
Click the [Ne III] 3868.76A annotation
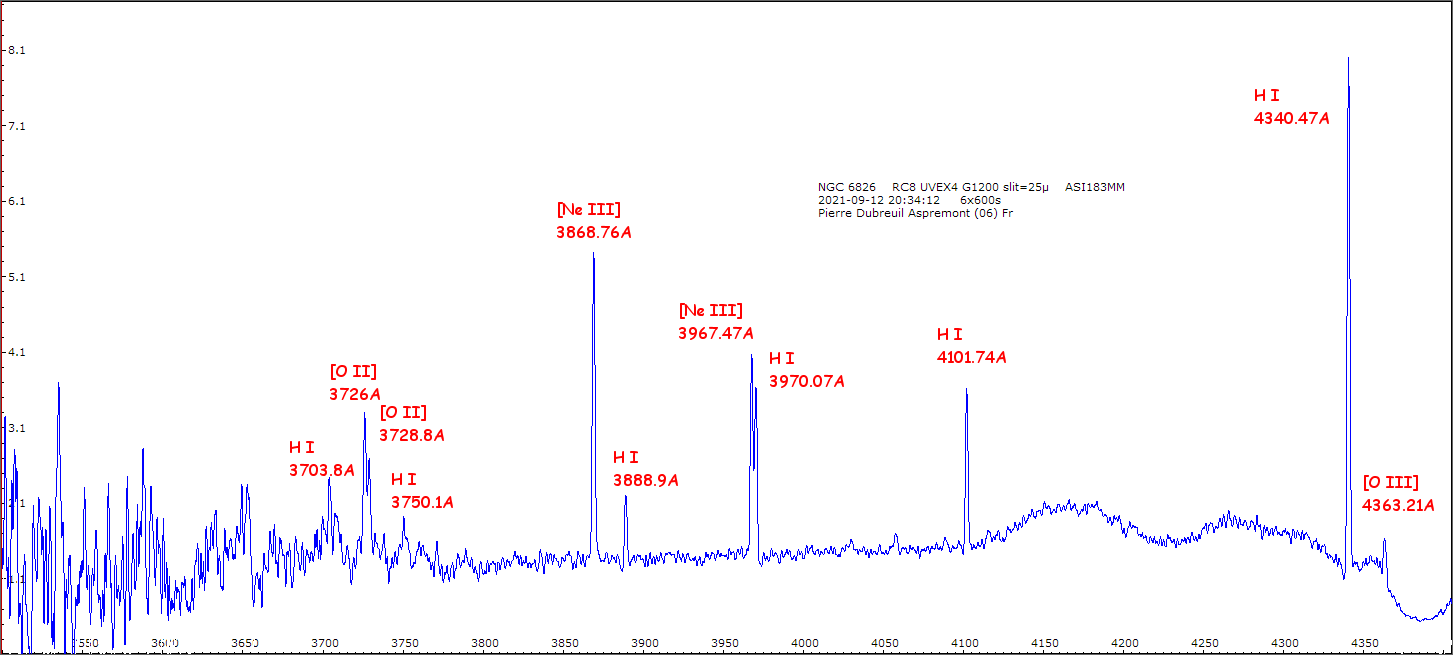[594, 221]
